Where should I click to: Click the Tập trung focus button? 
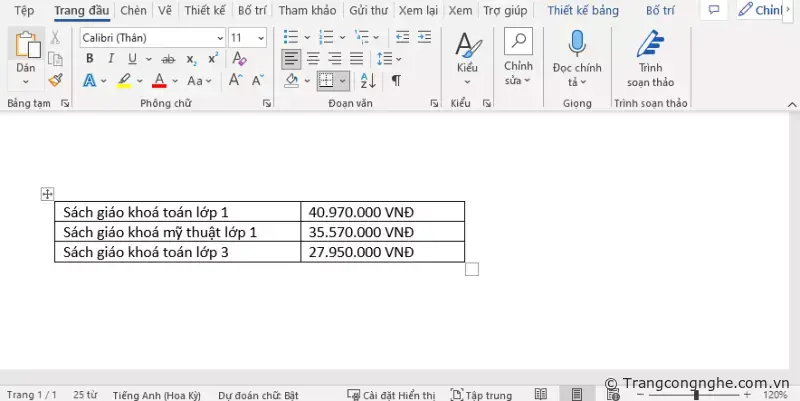(x=481, y=395)
